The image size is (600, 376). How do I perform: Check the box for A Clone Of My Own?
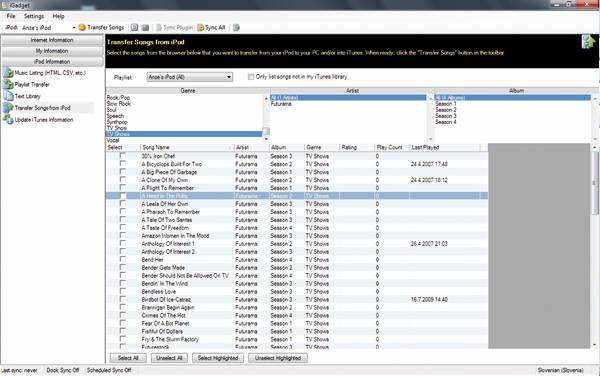122,180
